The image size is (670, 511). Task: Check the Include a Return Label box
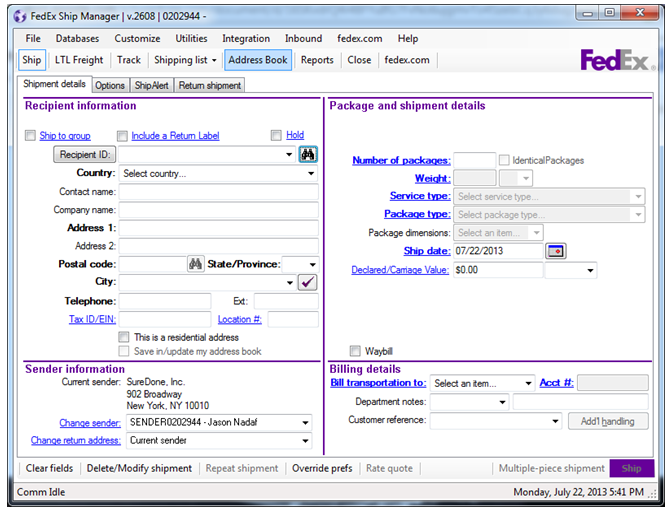(x=122, y=136)
